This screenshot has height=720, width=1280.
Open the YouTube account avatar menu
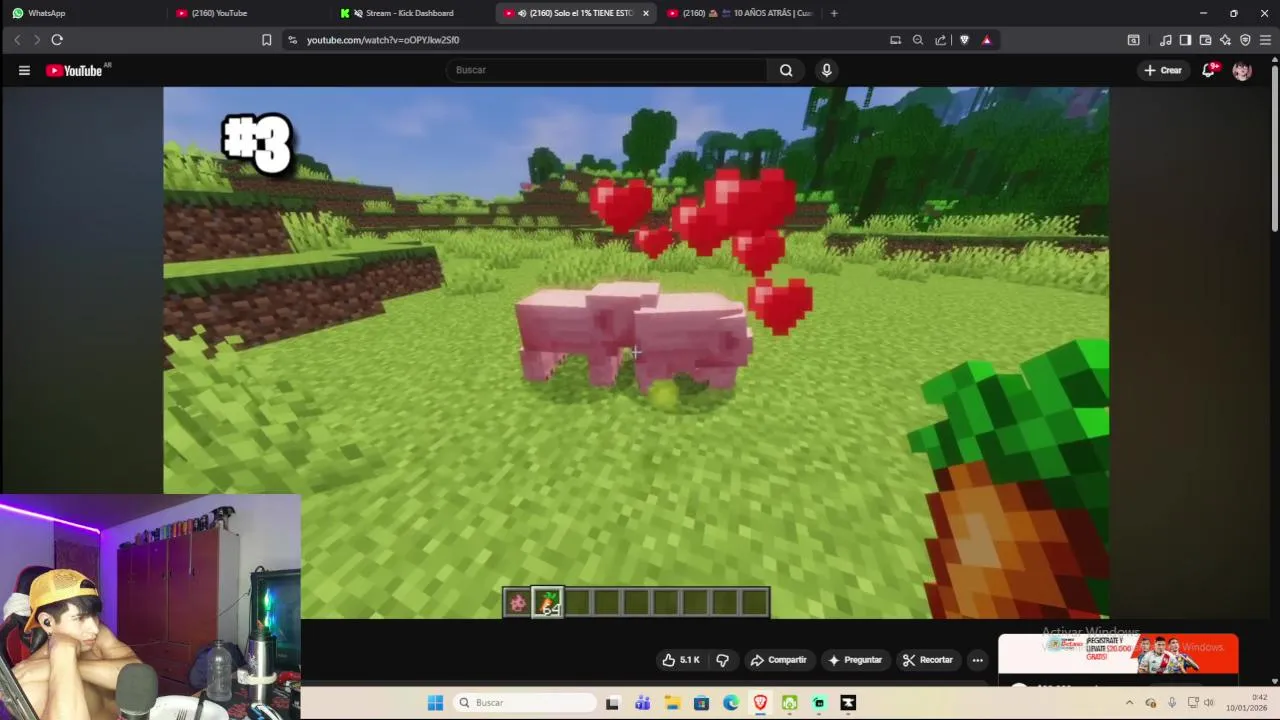pyautogui.click(x=1242, y=70)
